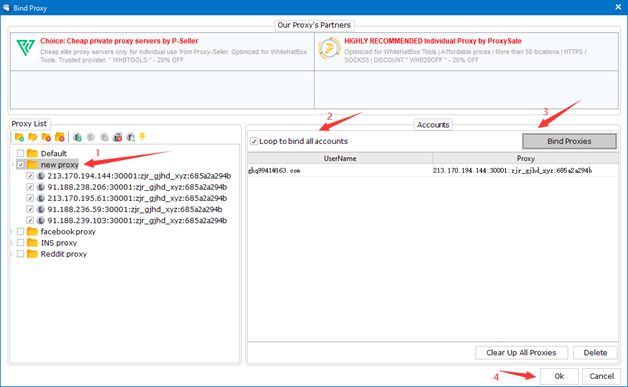The width and height of the screenshot is (628, 387).
Task: Select the 'Default' folder label
Action: [x=54, y=153]
